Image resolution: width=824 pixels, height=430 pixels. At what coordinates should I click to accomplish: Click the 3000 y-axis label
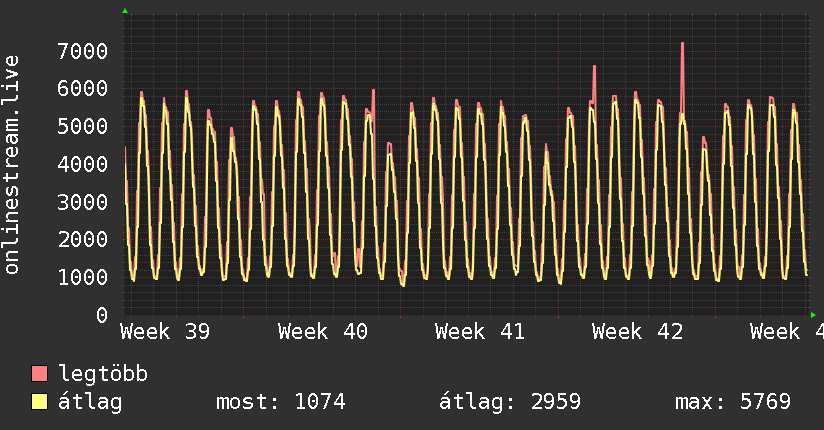pyautogui.click(x=83, y=202)
